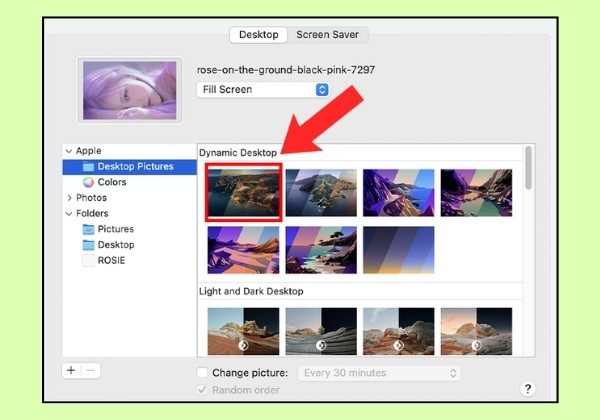Select the Desktop folder in Folders list
Screen dimensions: 600x420
coord(108,245)
